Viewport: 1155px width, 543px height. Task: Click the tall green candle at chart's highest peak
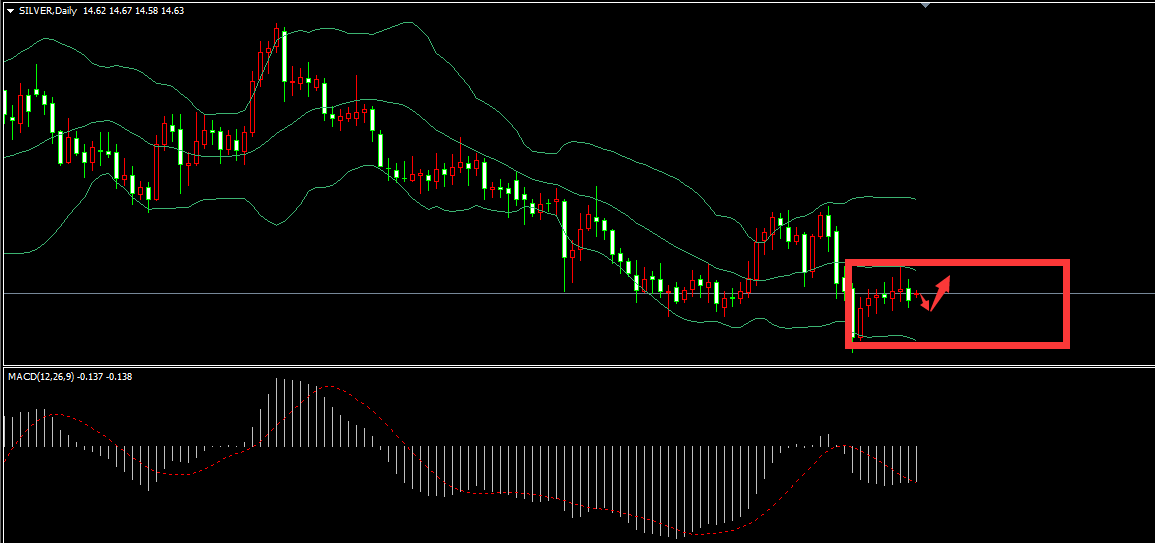[284, 58]
